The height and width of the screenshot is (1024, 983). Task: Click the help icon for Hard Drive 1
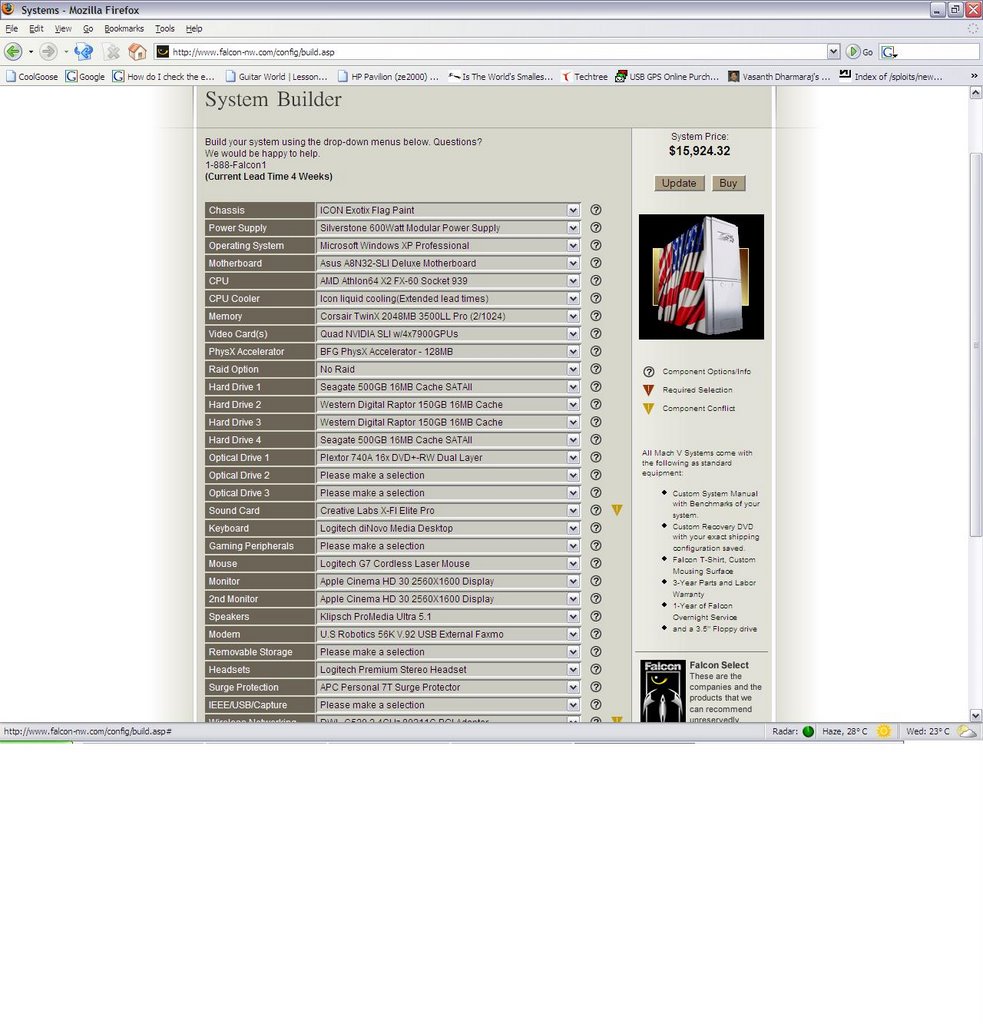pyautogui.click(x=596, y=387)
